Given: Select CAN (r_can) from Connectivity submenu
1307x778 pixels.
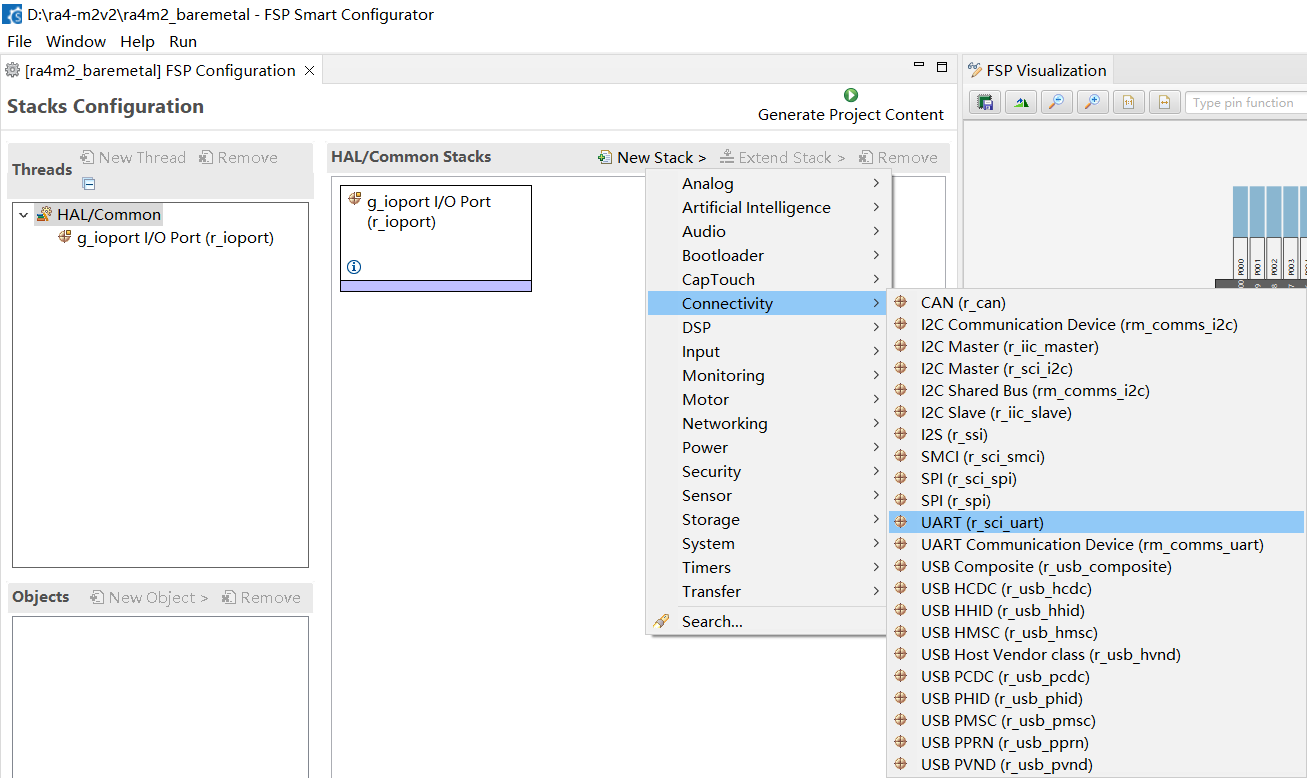Looking at the screenshot, I should (x=1096, y=302).
